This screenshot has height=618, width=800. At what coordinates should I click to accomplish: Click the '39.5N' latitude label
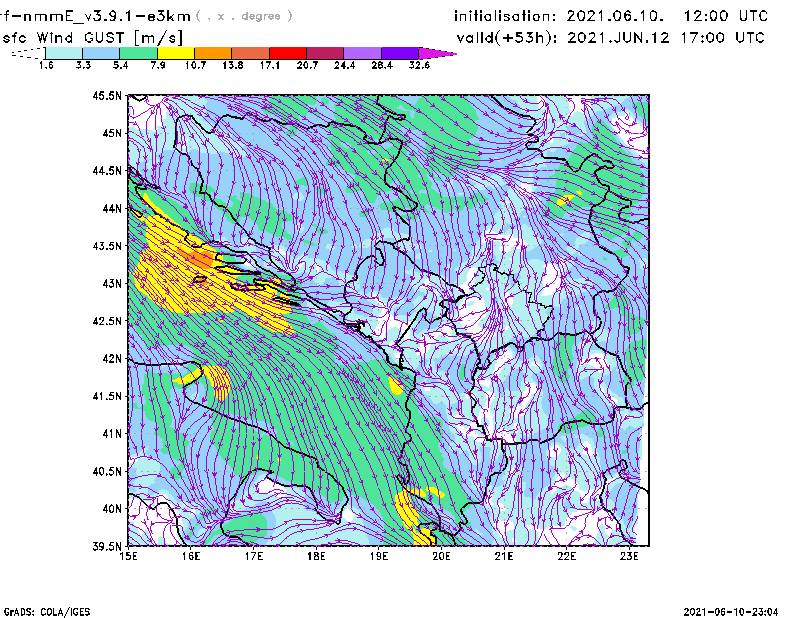(107, 547)
